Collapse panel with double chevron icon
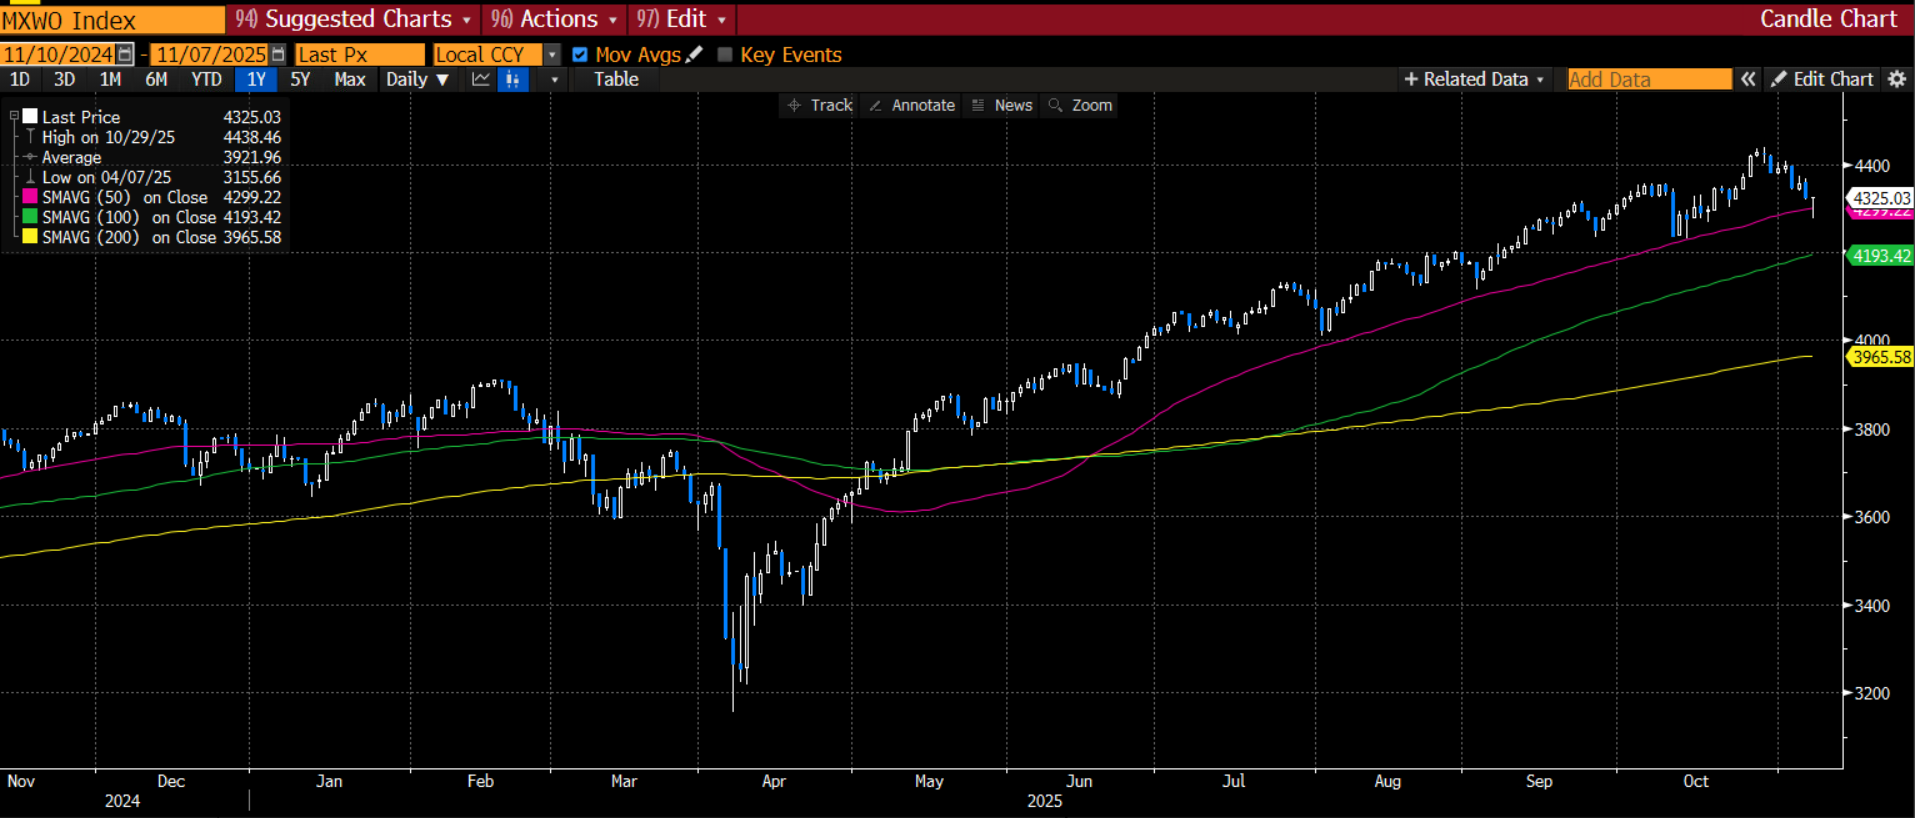The image size is (1915, 818). [1748, 79]
